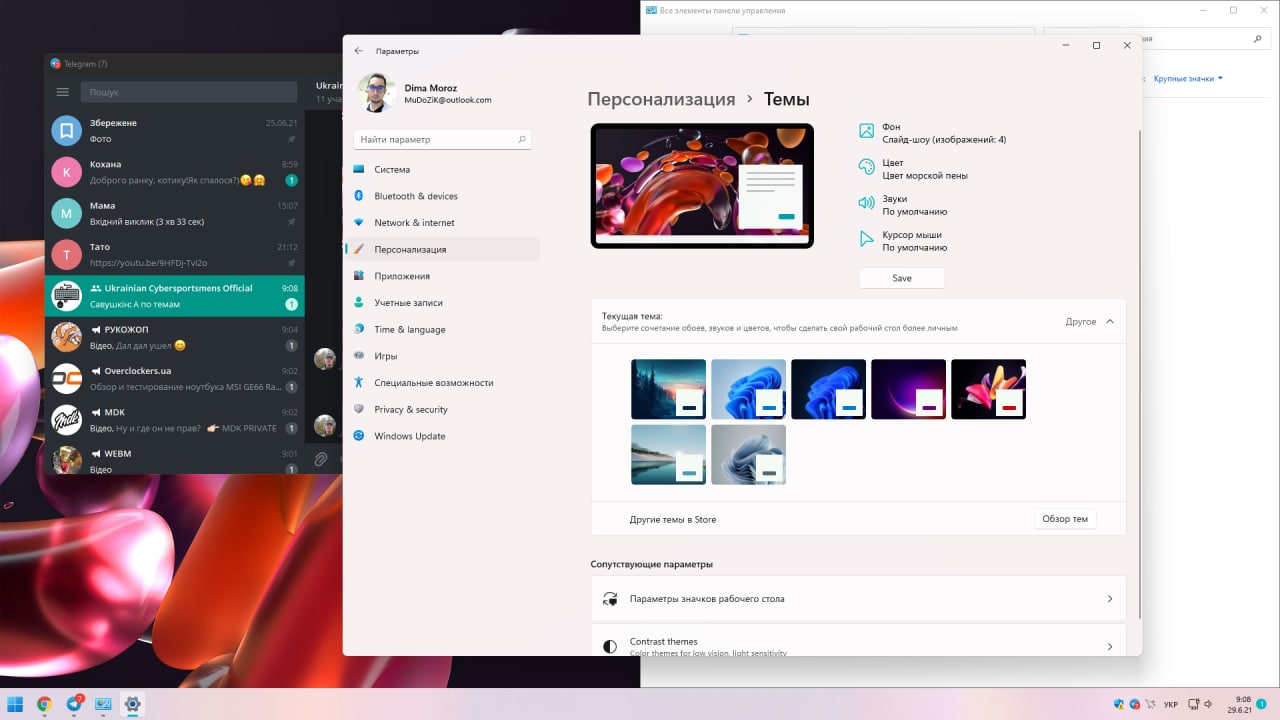Screen dimensions: 1280x720
Task: Click the attach paperclip icon in Telegram
Action: click(321, 459)
